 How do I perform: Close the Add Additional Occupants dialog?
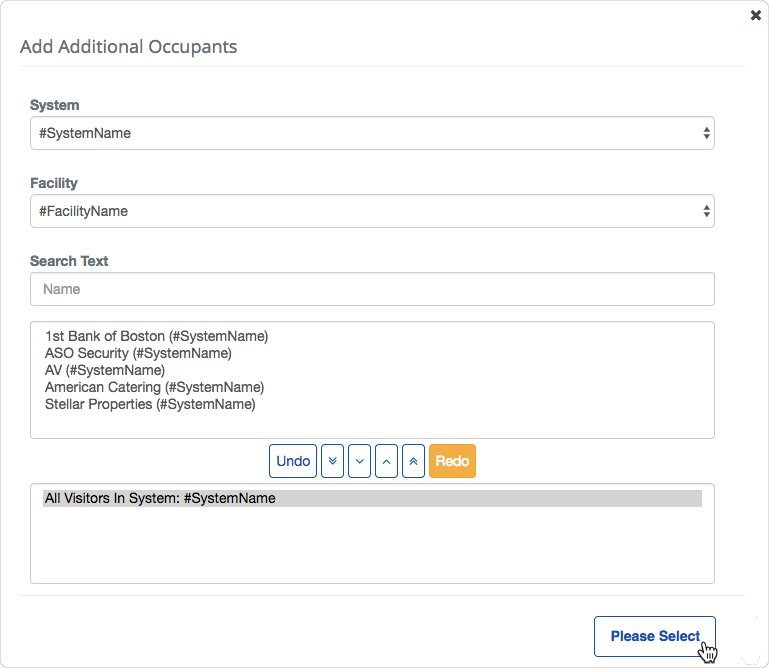pos(755,16)
